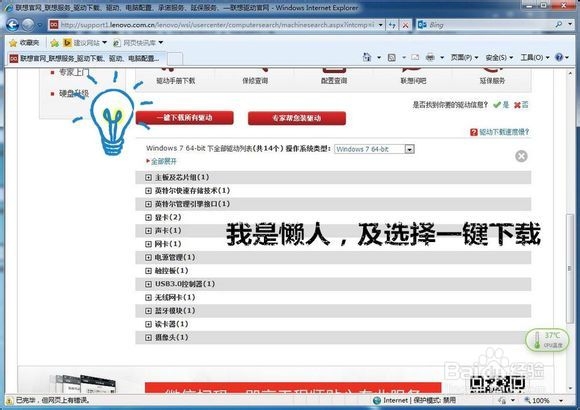This screenshot has height=410, width=580.
Task: Open the address bar history dropdown arrow
Action: [380, 25]
